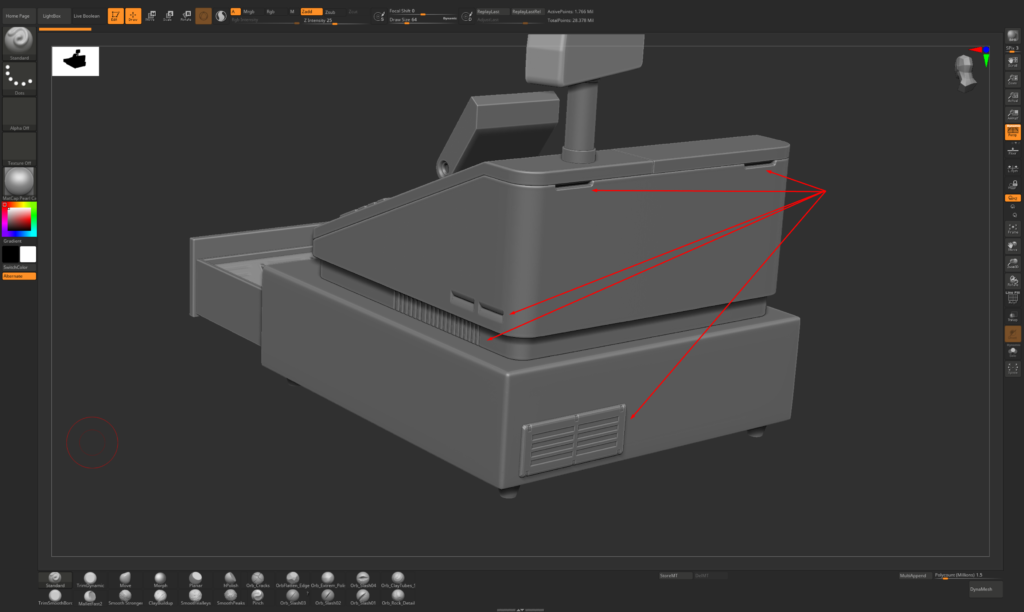Viewport: 1024px width, 612px height.
Task: Enable Zsub sculpting mode
Action: point(330,11)
